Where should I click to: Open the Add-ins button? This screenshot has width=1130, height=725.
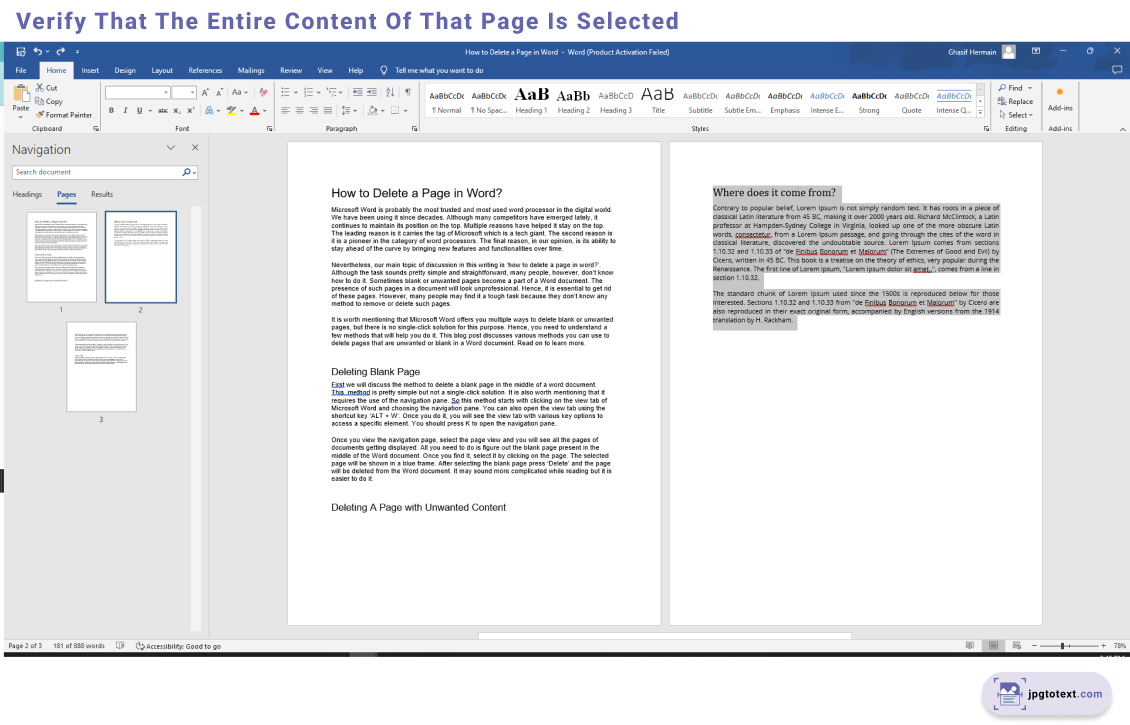tap(1060, 99)
